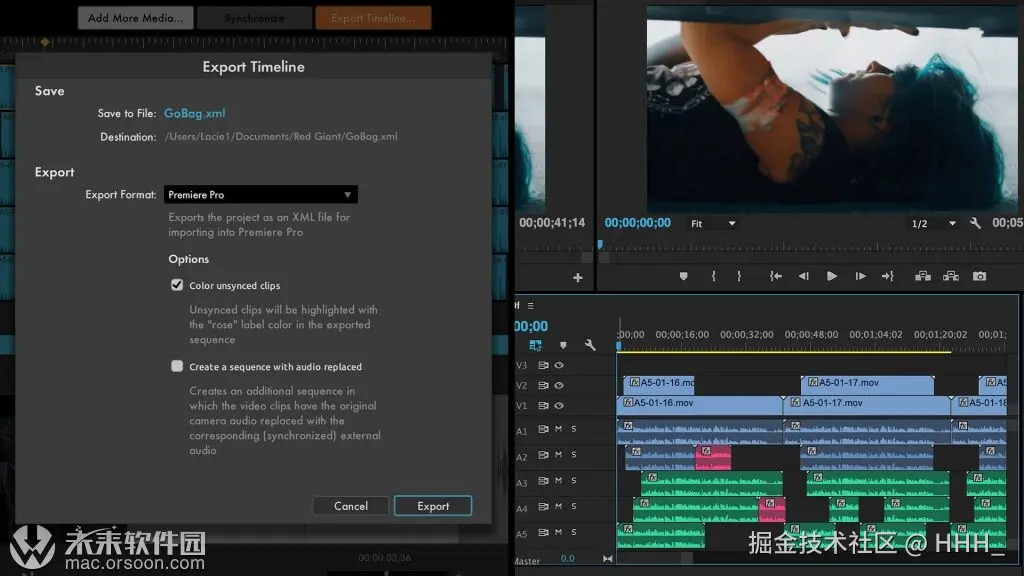Add a marker in the timeline header
Viewport: 1024px width, 576px height.
[563, 345]
